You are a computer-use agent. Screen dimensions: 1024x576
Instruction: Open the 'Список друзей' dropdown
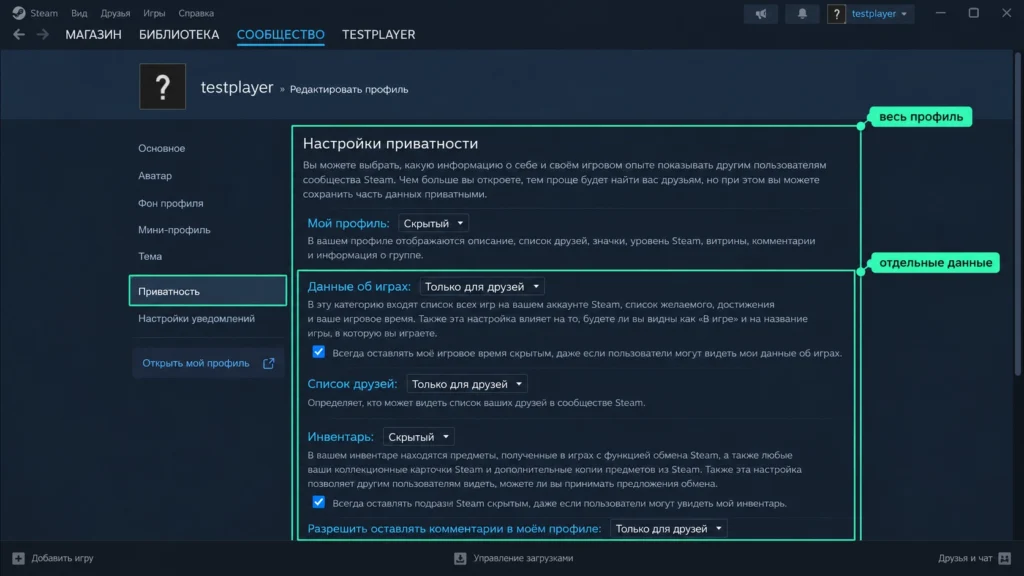[x=466, y=384]
